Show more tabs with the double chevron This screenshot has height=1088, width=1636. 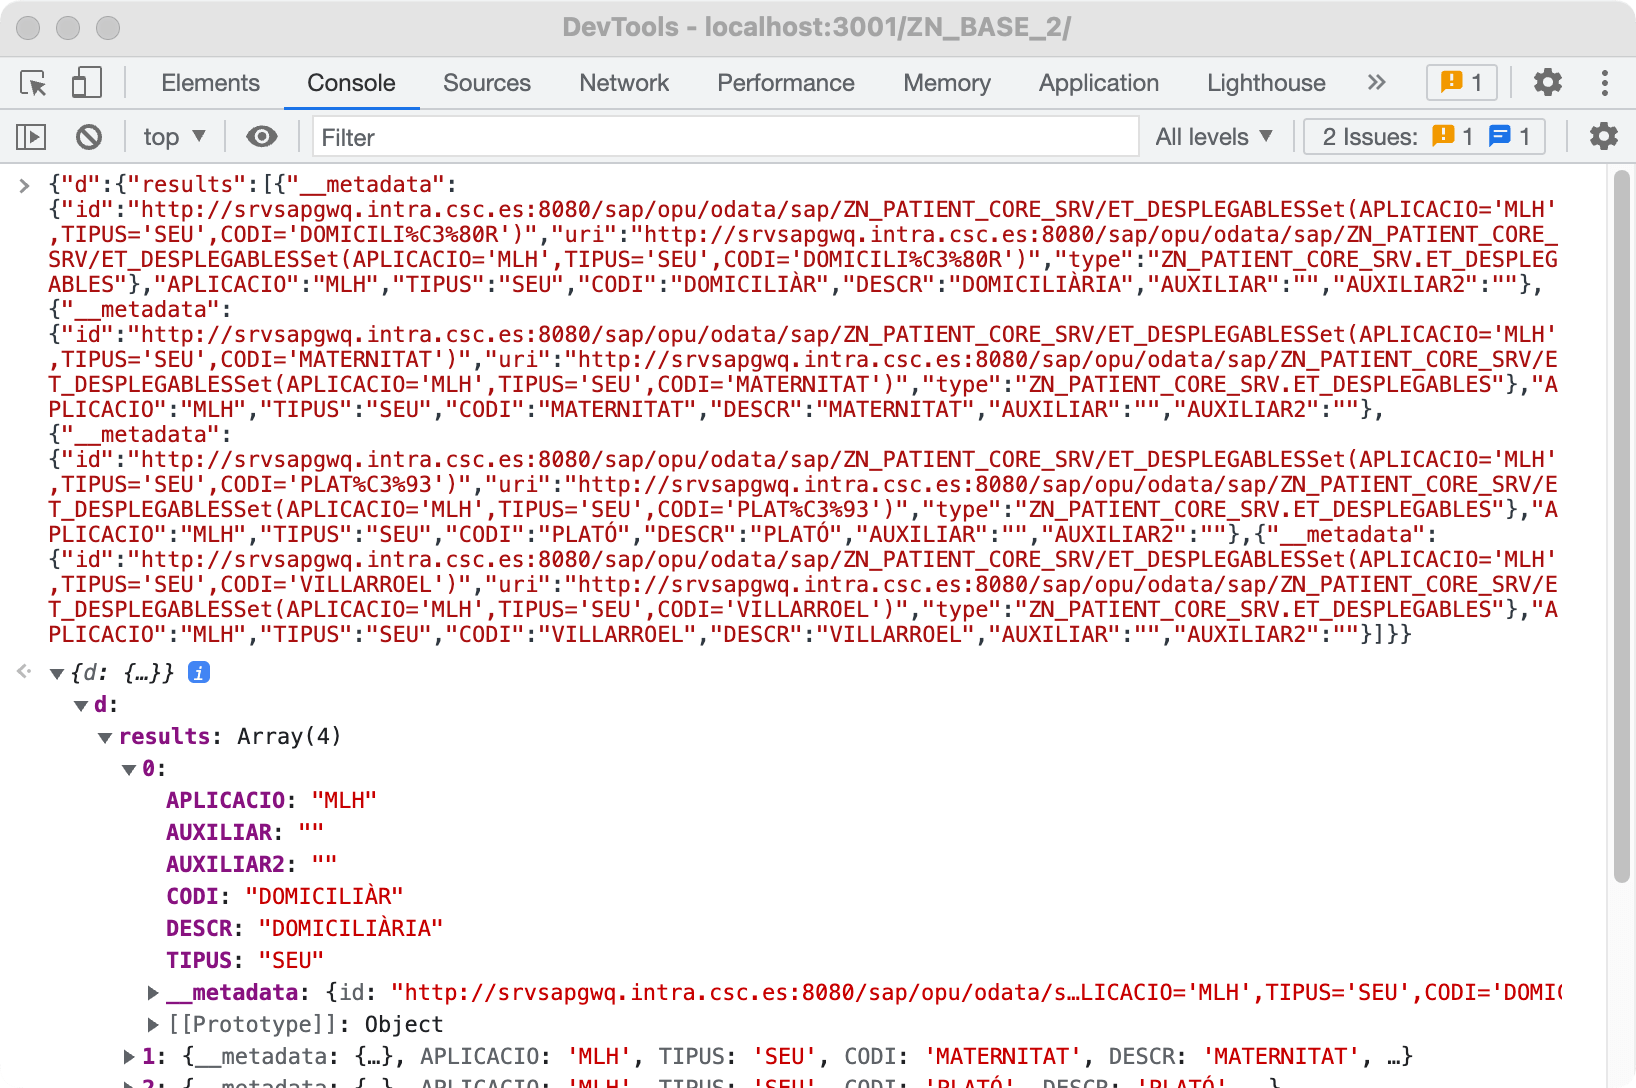1377,83
